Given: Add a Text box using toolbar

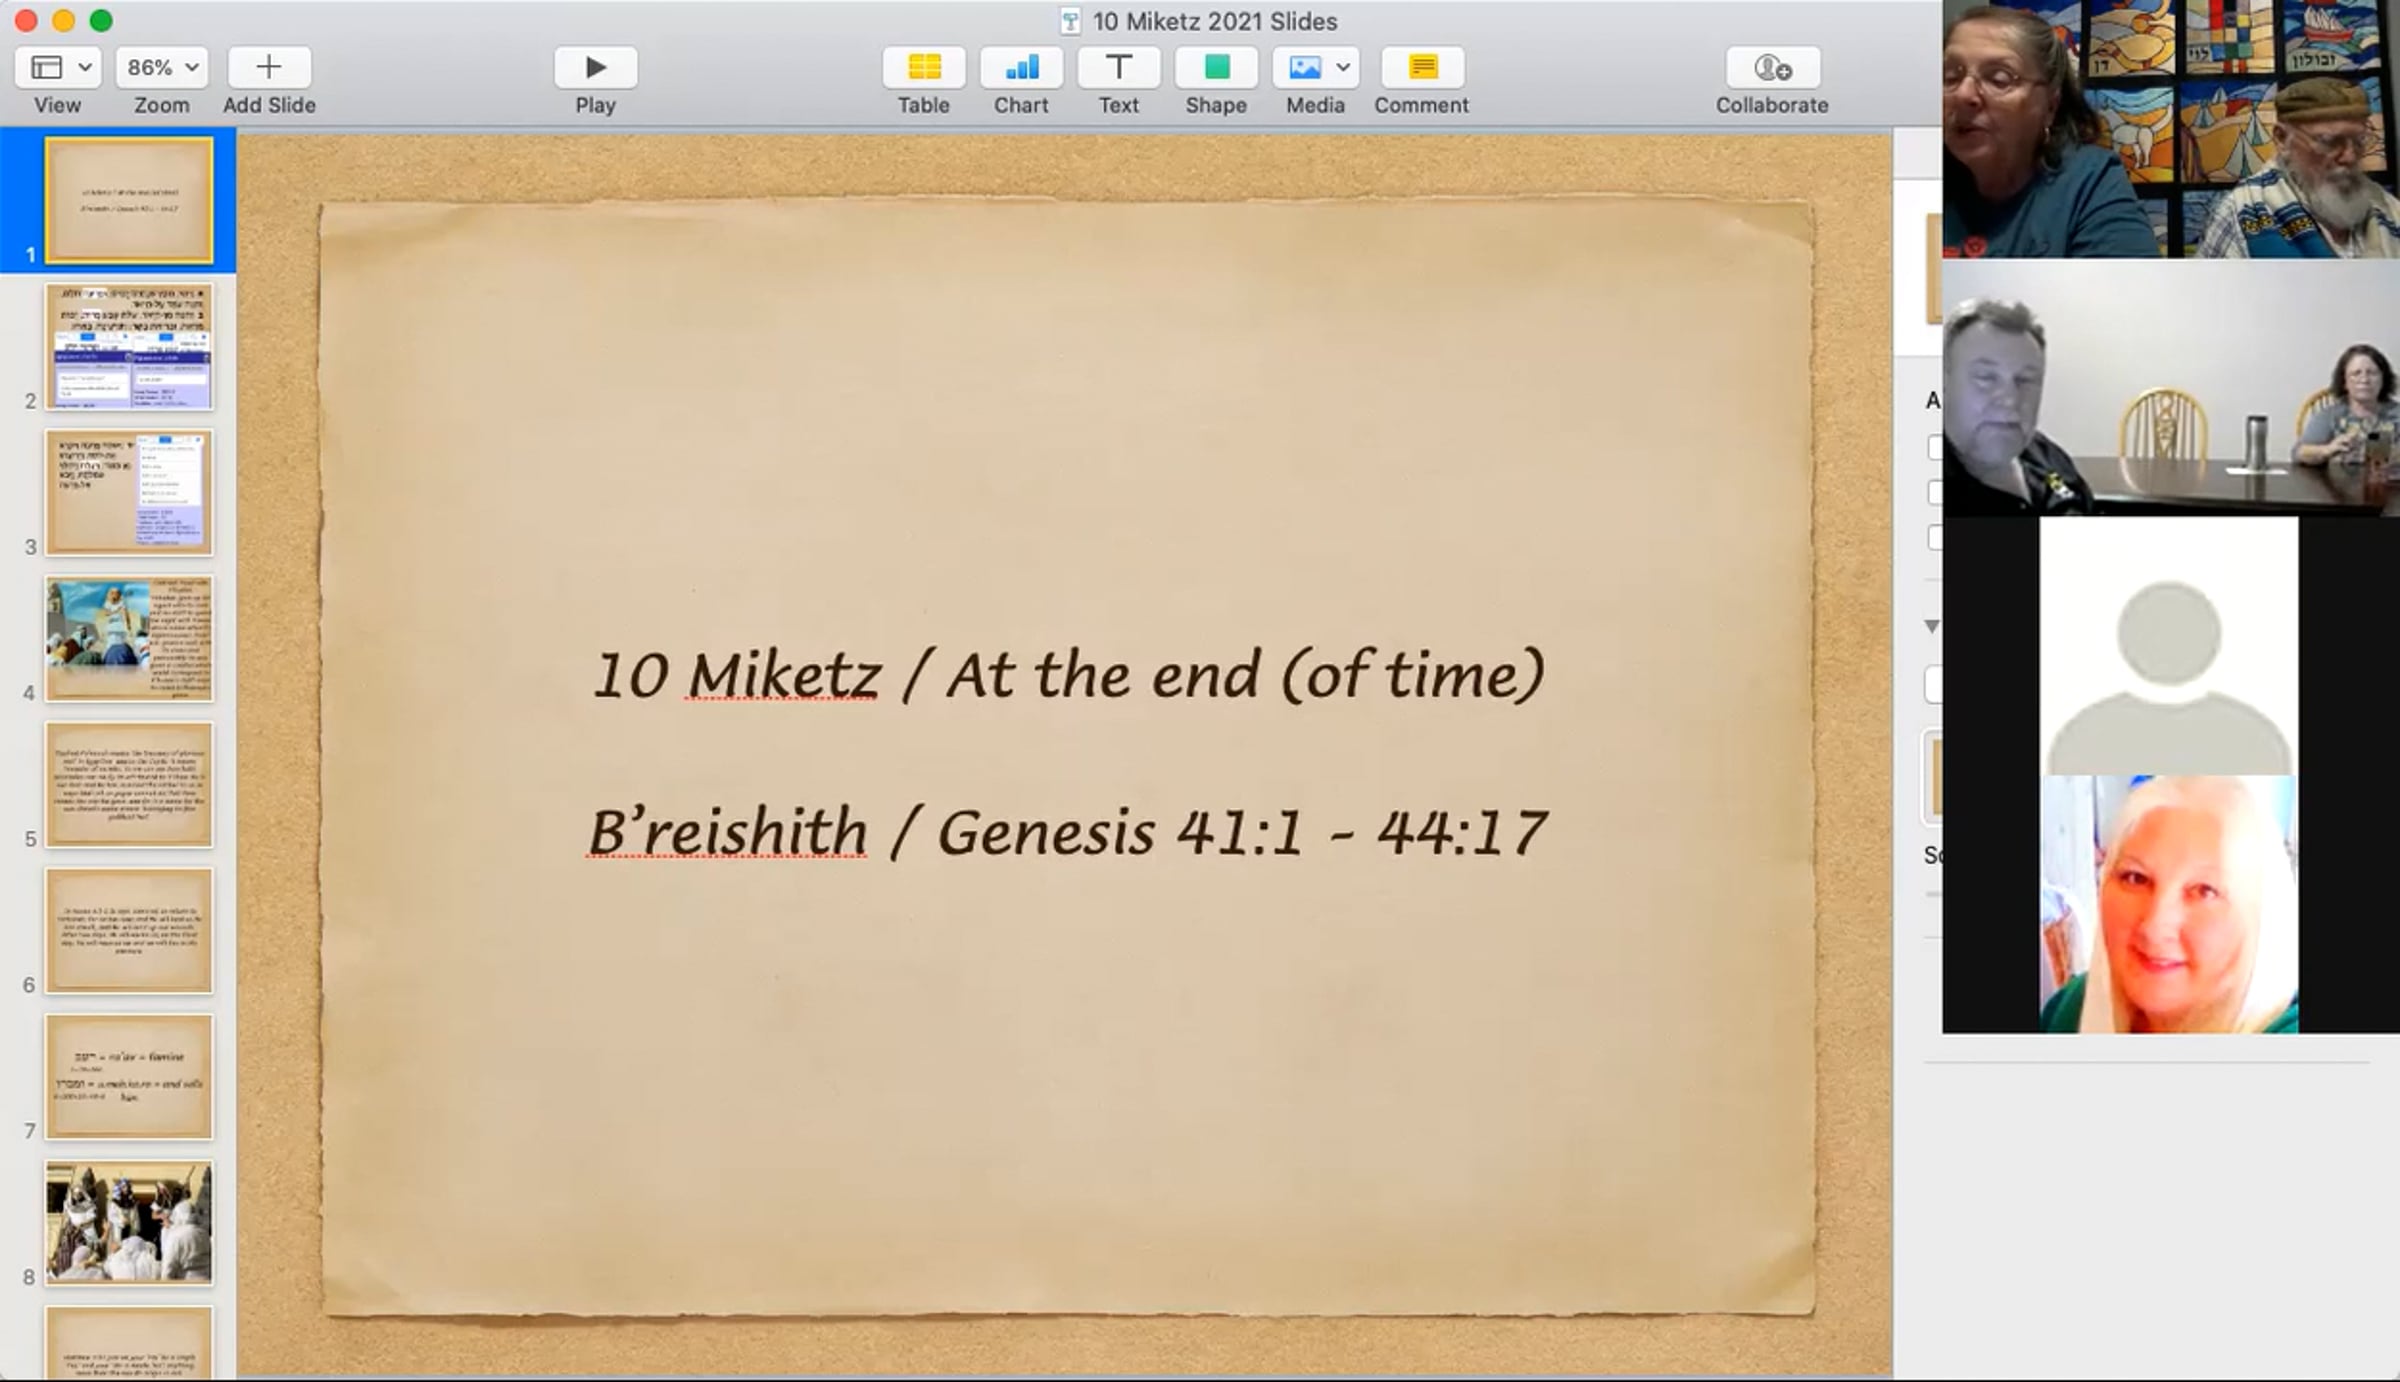Looking at the screenshot, I should coord(1118,68).
